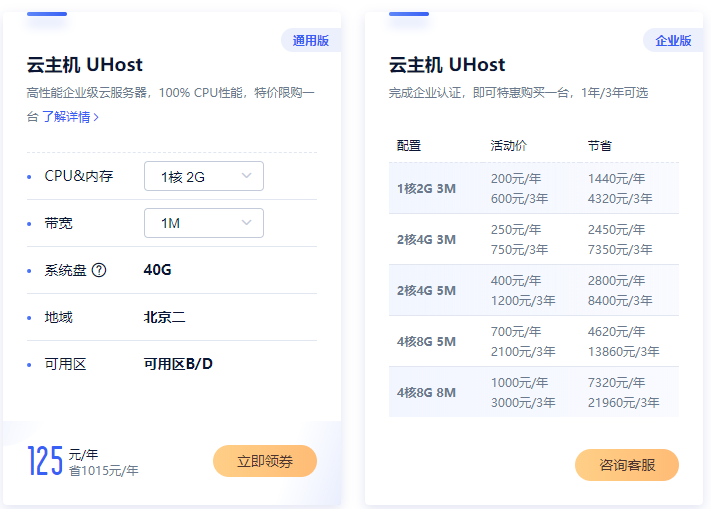Open the 了解详情 link
Image resolution: width=711 pixels, height=509 pixels.
tap(70, 117)
